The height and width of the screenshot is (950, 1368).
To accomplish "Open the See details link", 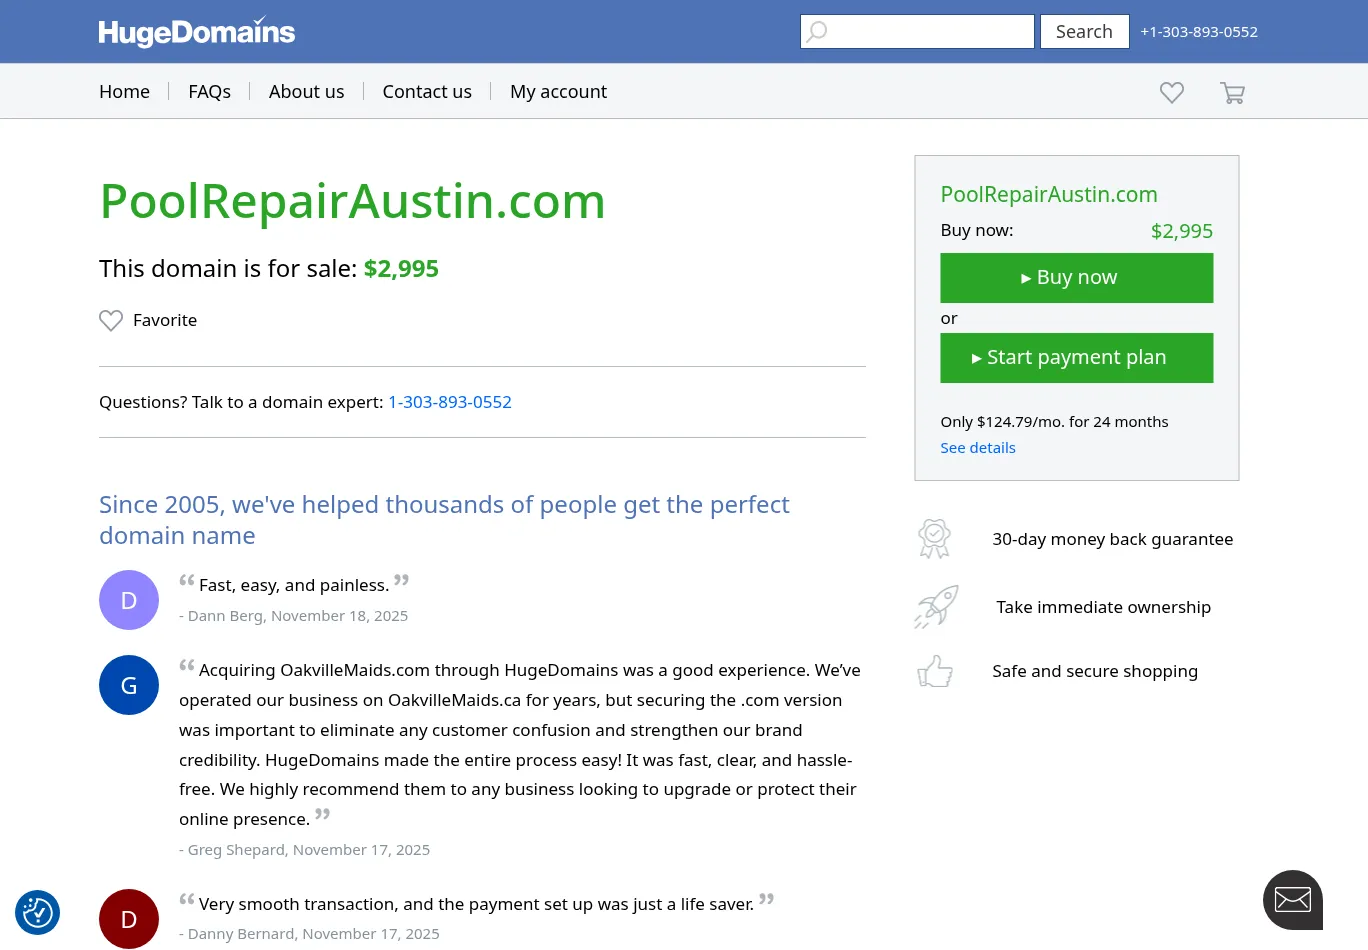I will coord(977,448).
